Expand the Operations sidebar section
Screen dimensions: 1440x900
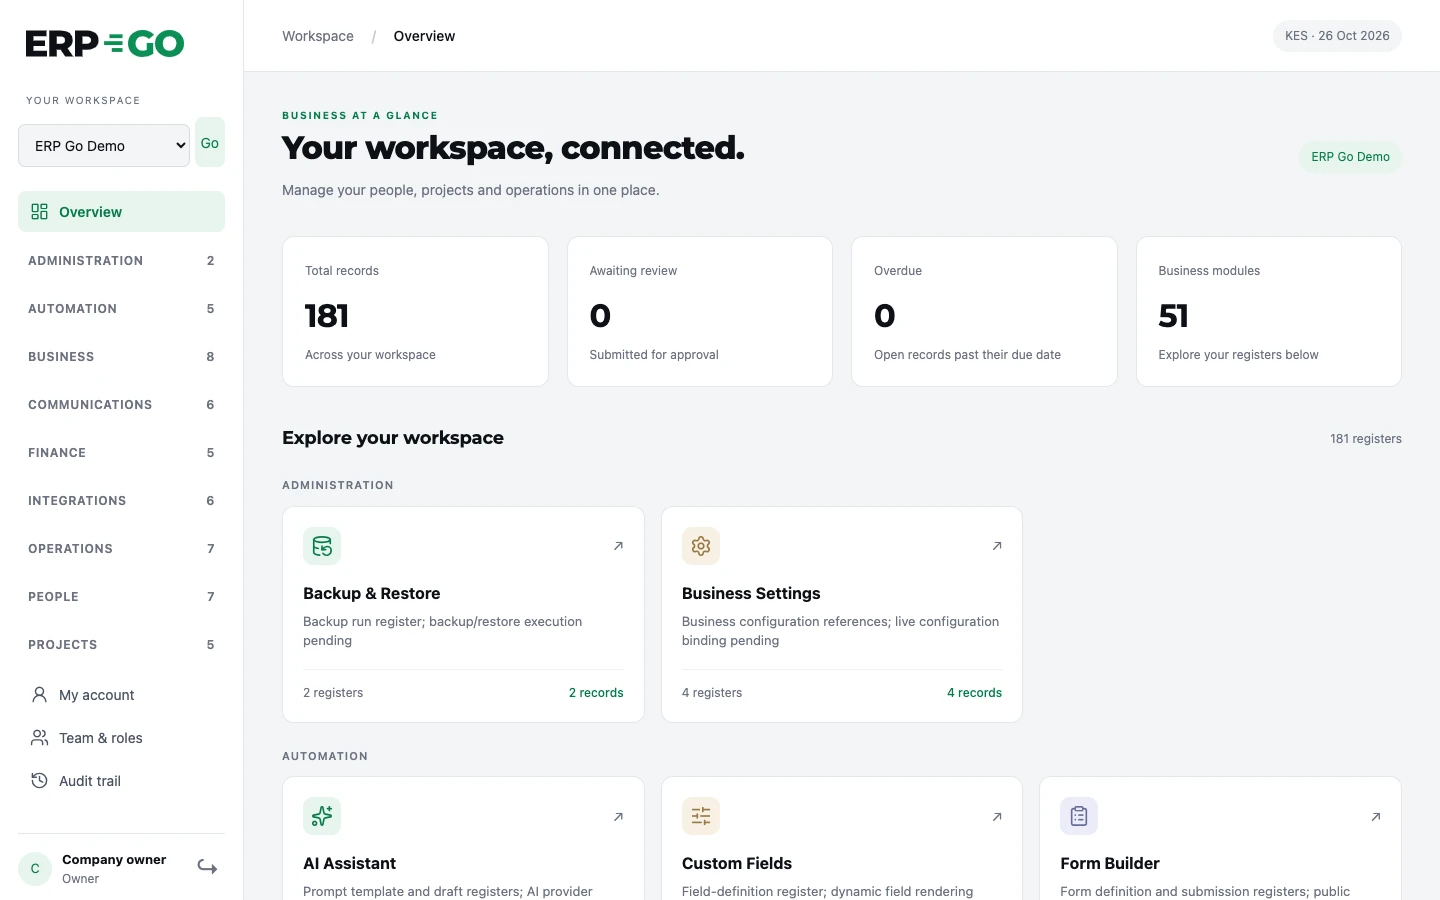tap(121, 549)
